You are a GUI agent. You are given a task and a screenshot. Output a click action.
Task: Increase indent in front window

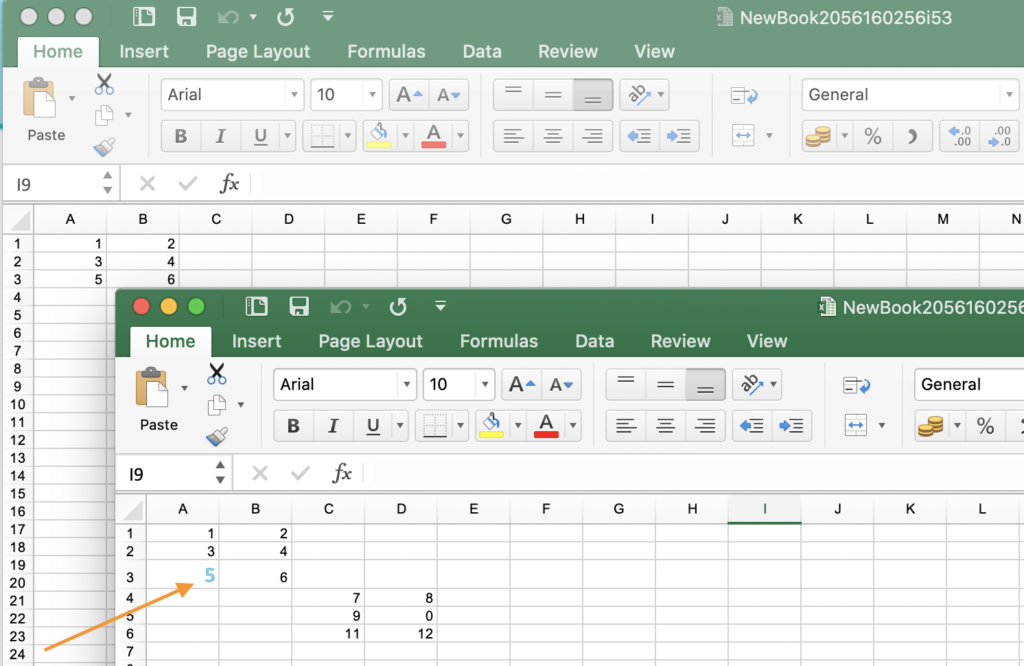click(x=792, y=426)
